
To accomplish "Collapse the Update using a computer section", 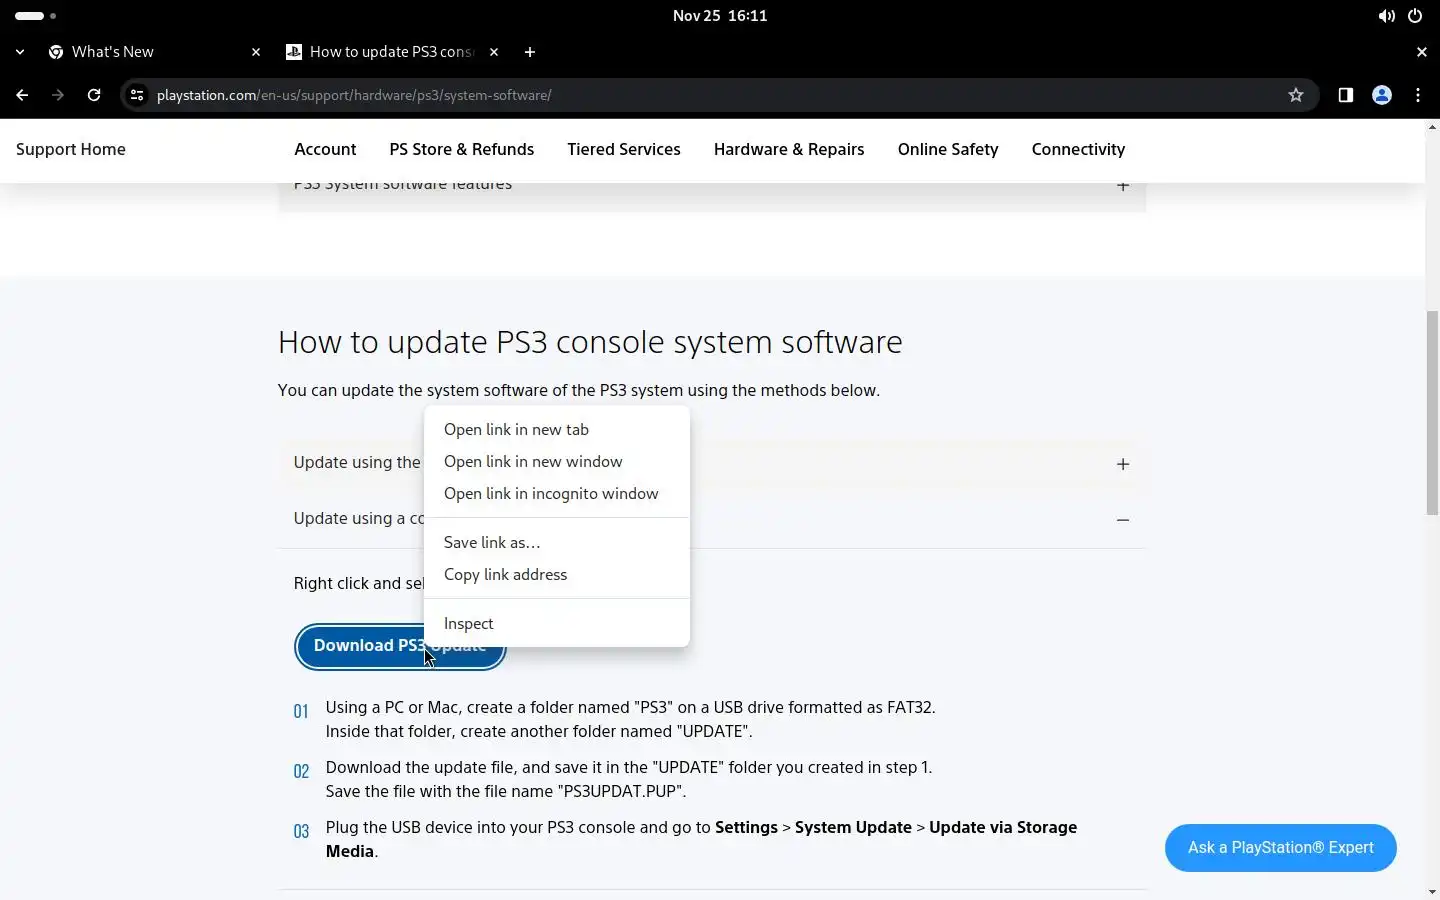I will pos(712,519).
